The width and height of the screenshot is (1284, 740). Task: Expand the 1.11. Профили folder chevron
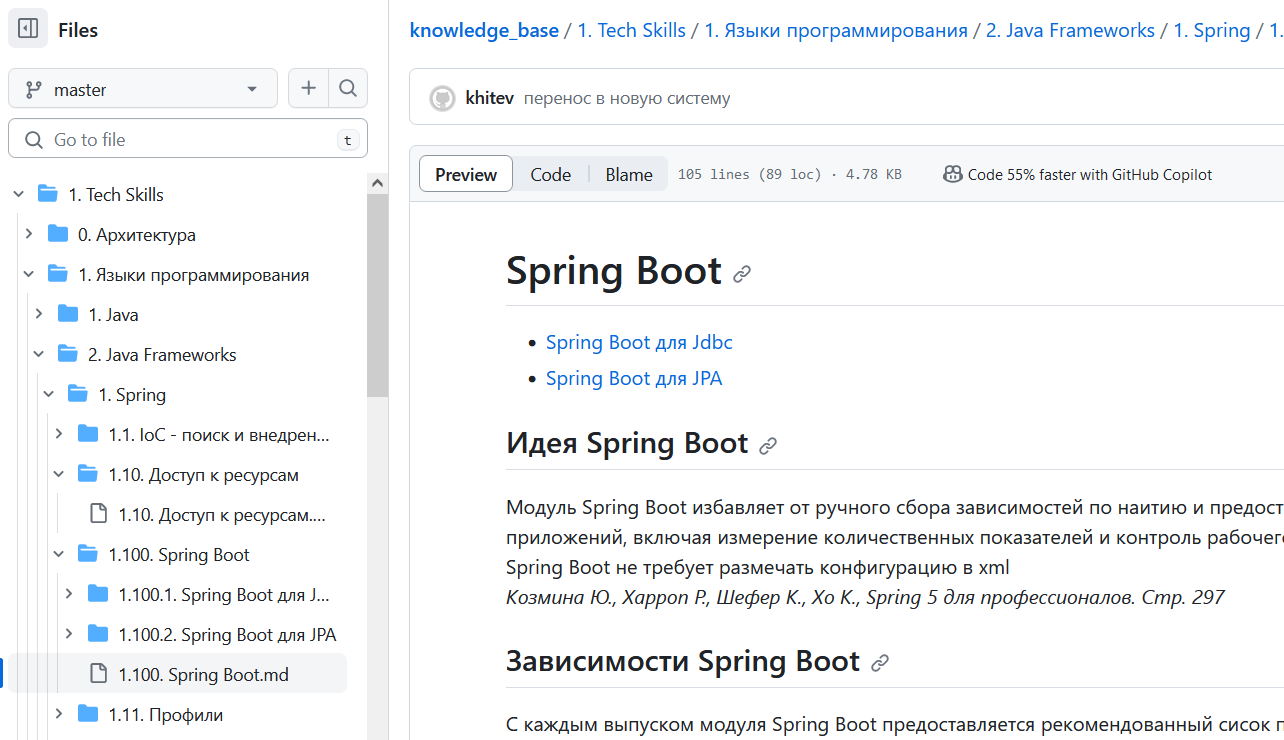click(58, 714)
